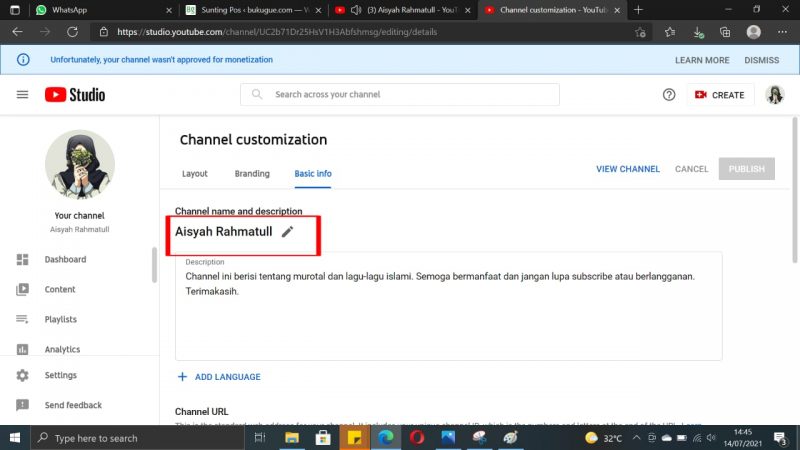This screenshot has height=450, width=800.
Task: Open the help question mark icon
Action: click(x=668, y=94)
